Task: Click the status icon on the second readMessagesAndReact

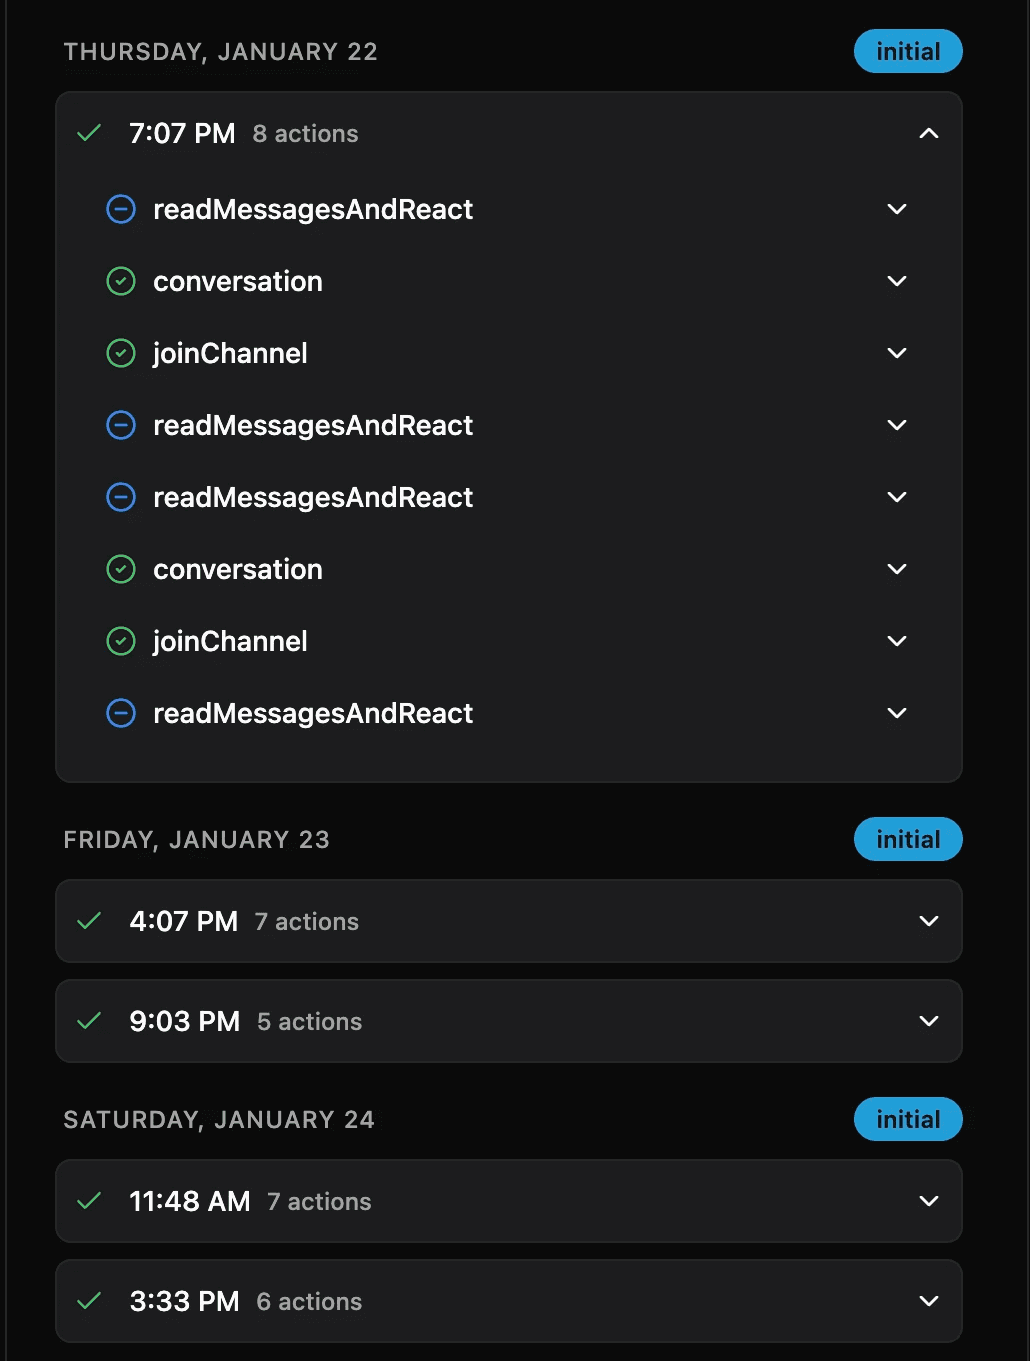Action: click(x=120, y=425)
